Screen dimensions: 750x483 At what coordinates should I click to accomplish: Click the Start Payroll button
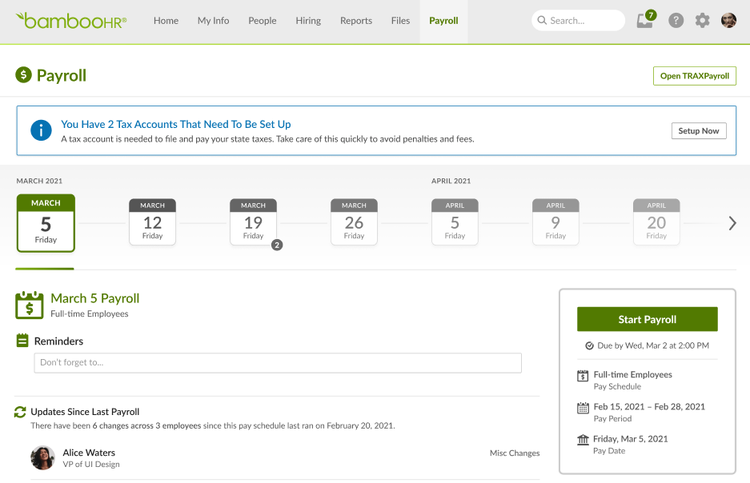pos(647,319)
